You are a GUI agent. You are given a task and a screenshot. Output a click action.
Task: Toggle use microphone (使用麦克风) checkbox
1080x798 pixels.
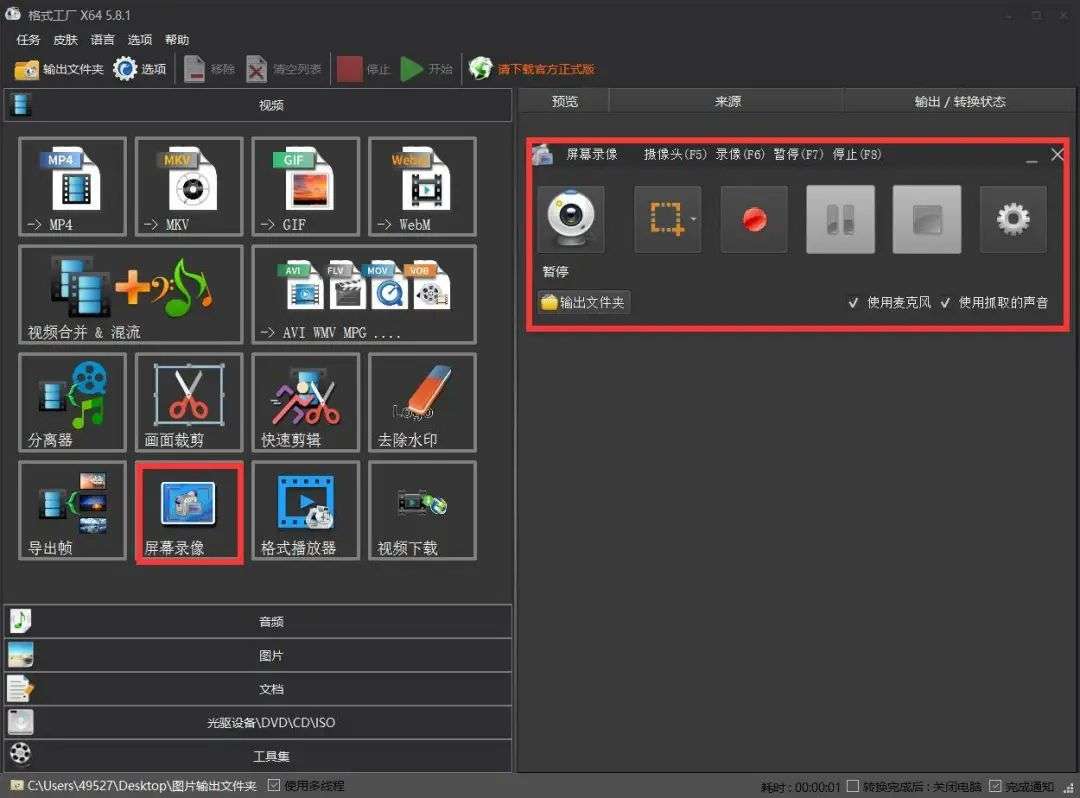853,303
